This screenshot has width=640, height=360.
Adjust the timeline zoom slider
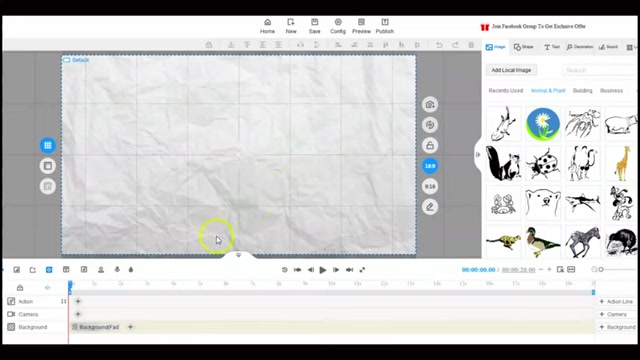click(x=601, y=269)
